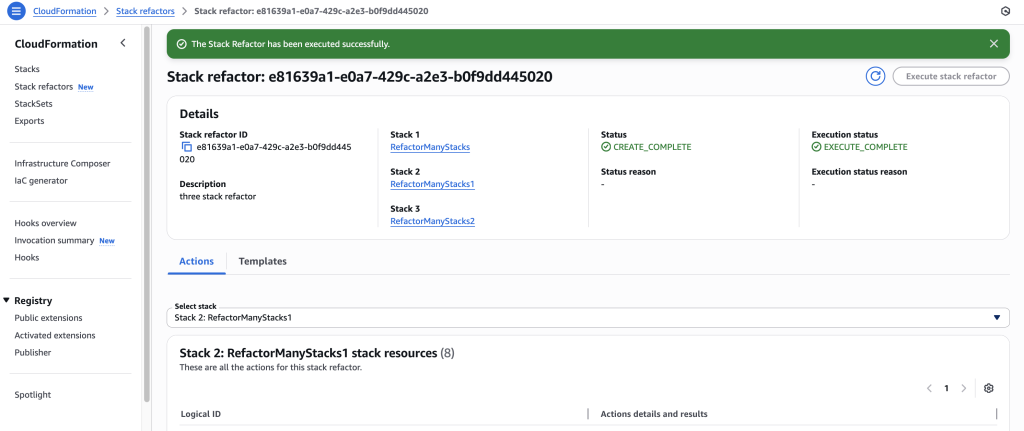This screenshot has width=1024, height=431.
Task: Open StackSets in the sidebar
Action: 33,103
